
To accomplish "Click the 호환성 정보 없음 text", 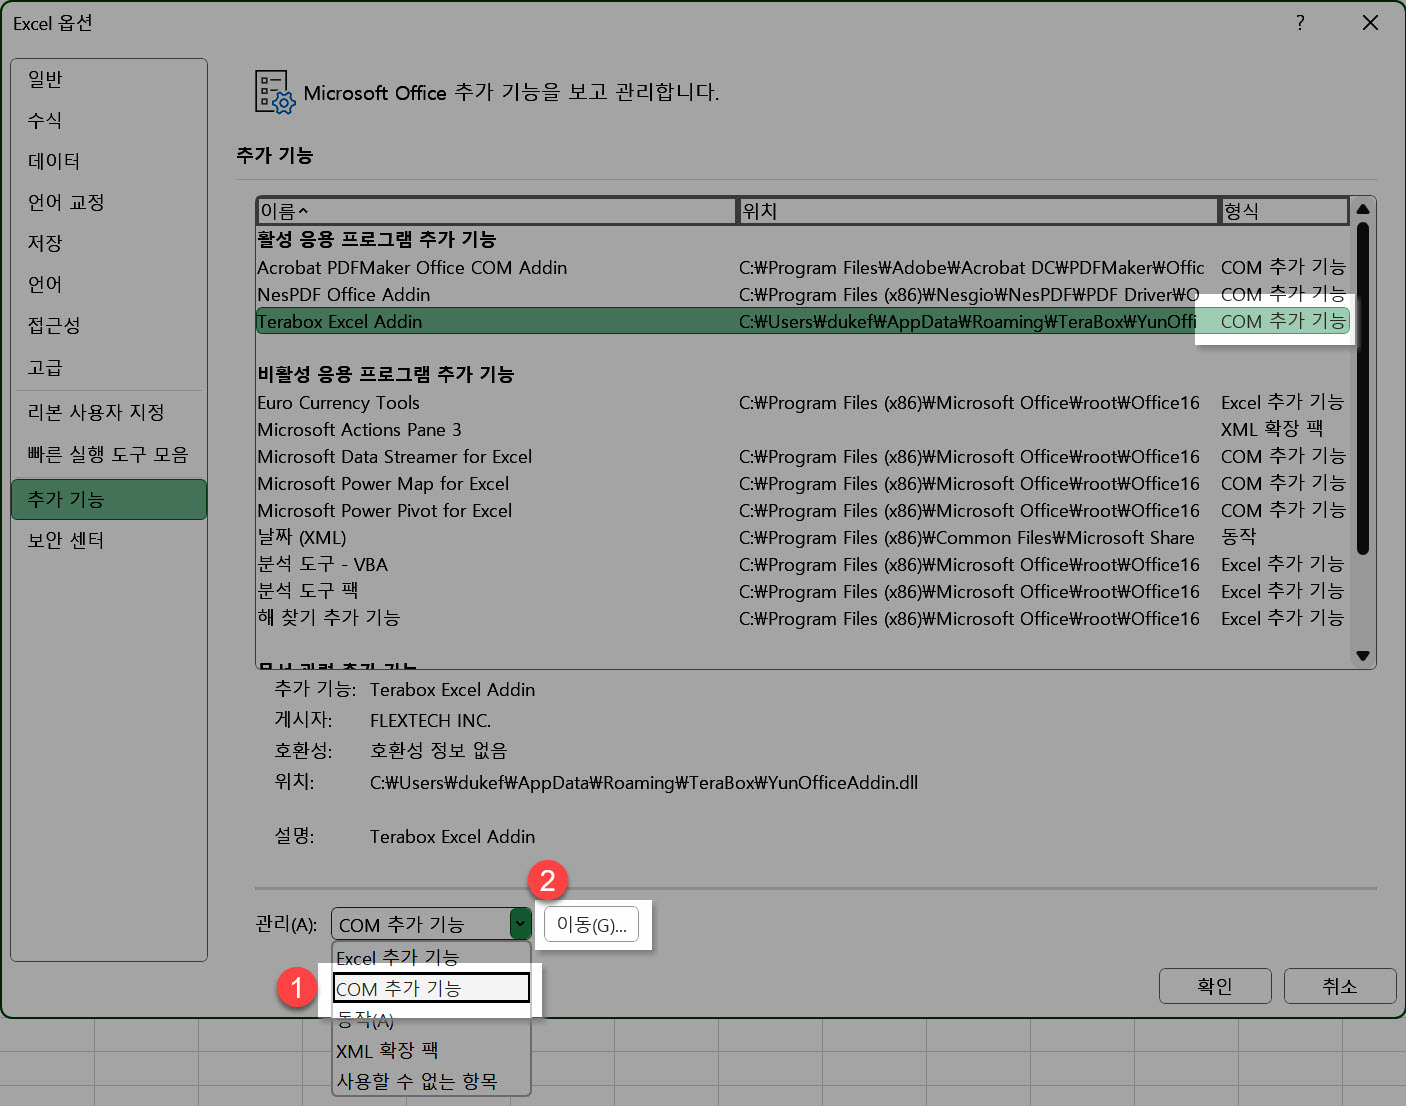I will click(439, 750).
